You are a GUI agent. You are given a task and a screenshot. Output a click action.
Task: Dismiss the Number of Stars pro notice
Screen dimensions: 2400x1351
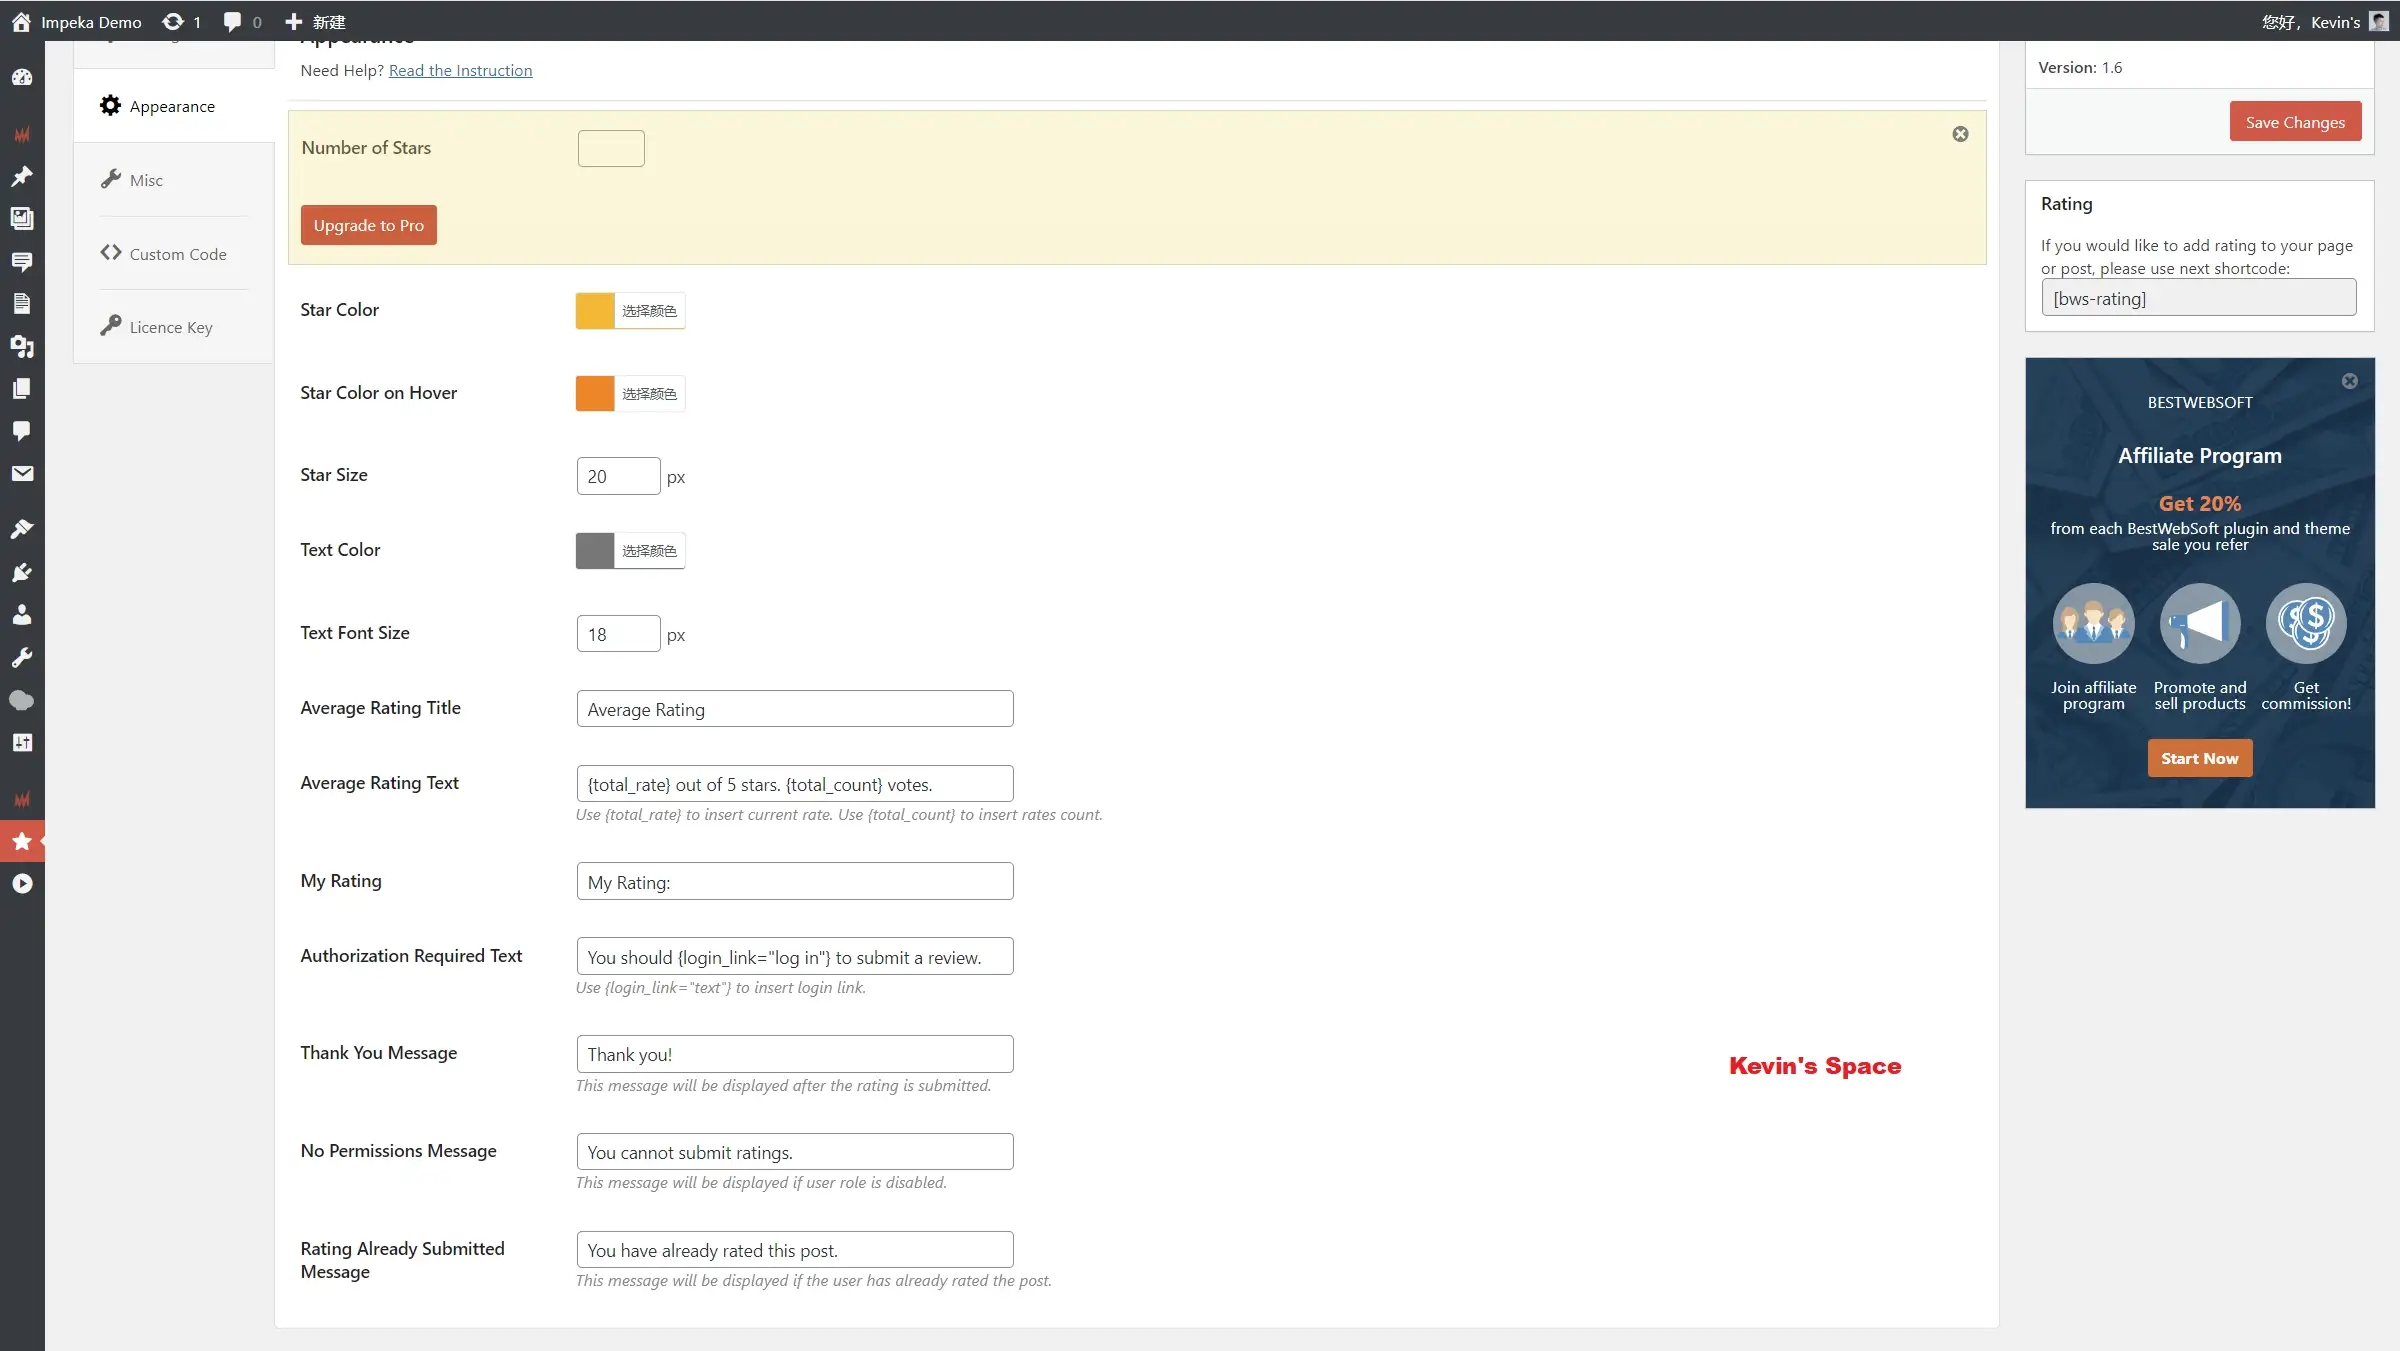1960,134
